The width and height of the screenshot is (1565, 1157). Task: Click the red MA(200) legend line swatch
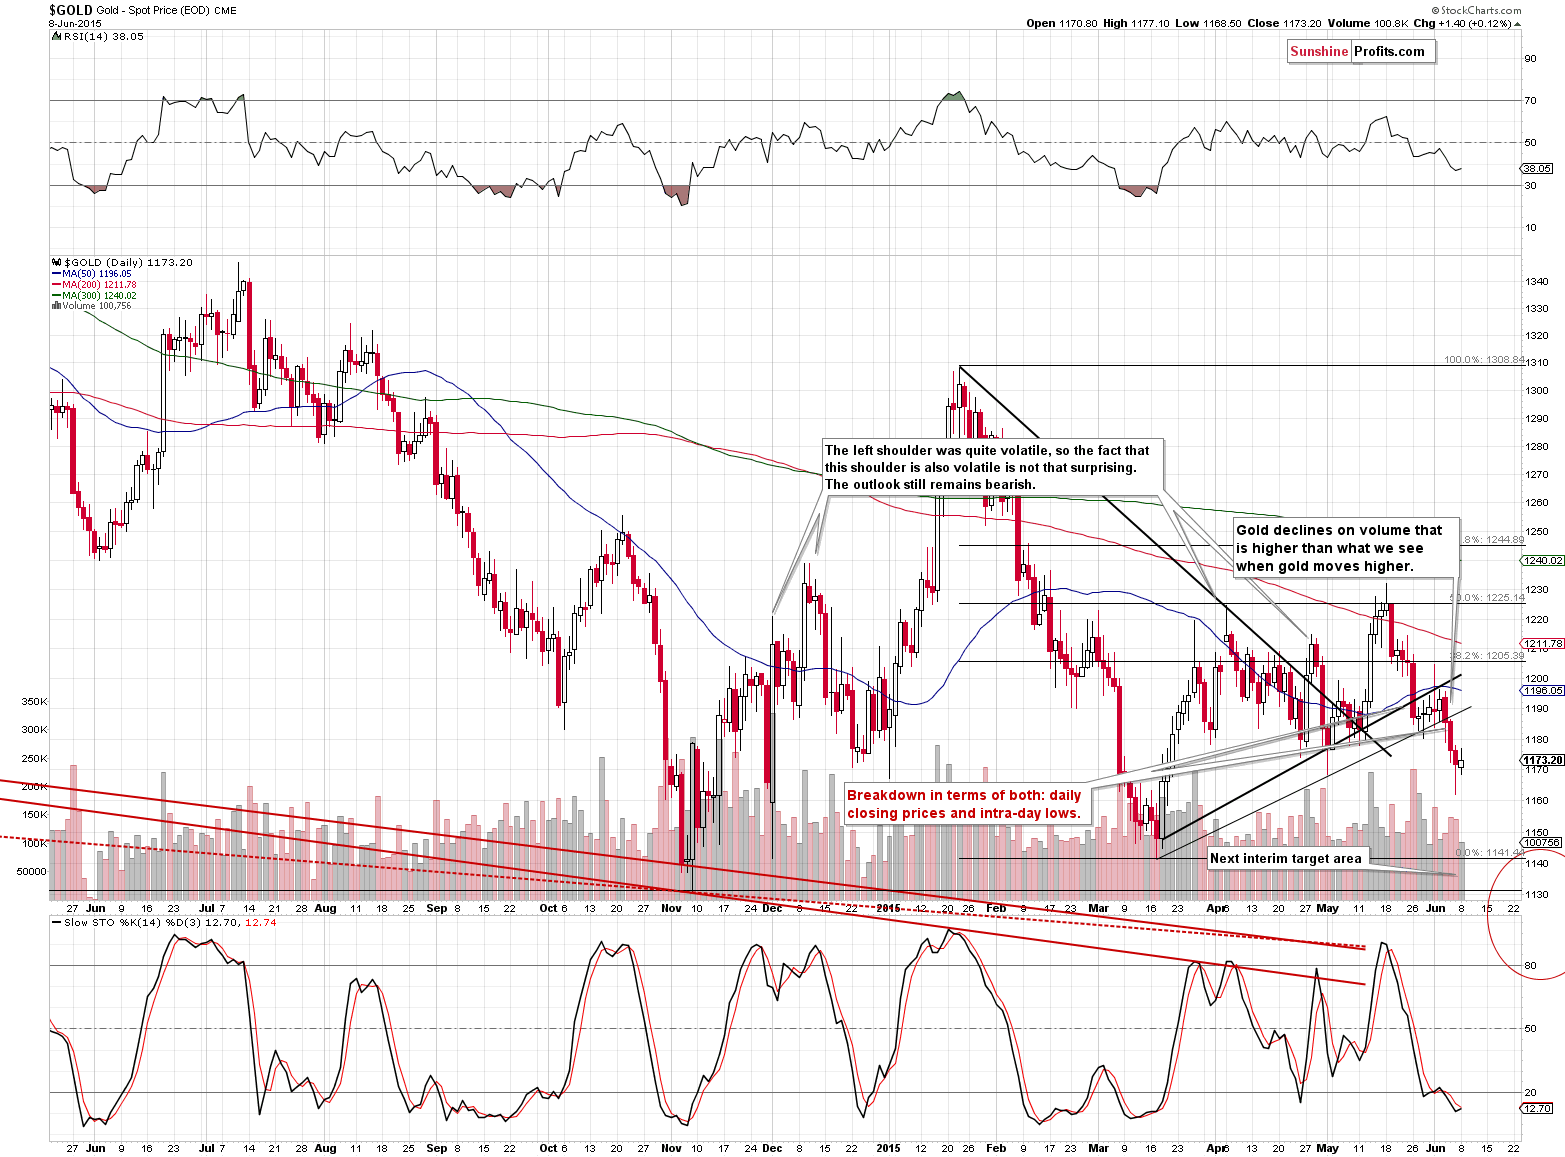tap(56, 285)
